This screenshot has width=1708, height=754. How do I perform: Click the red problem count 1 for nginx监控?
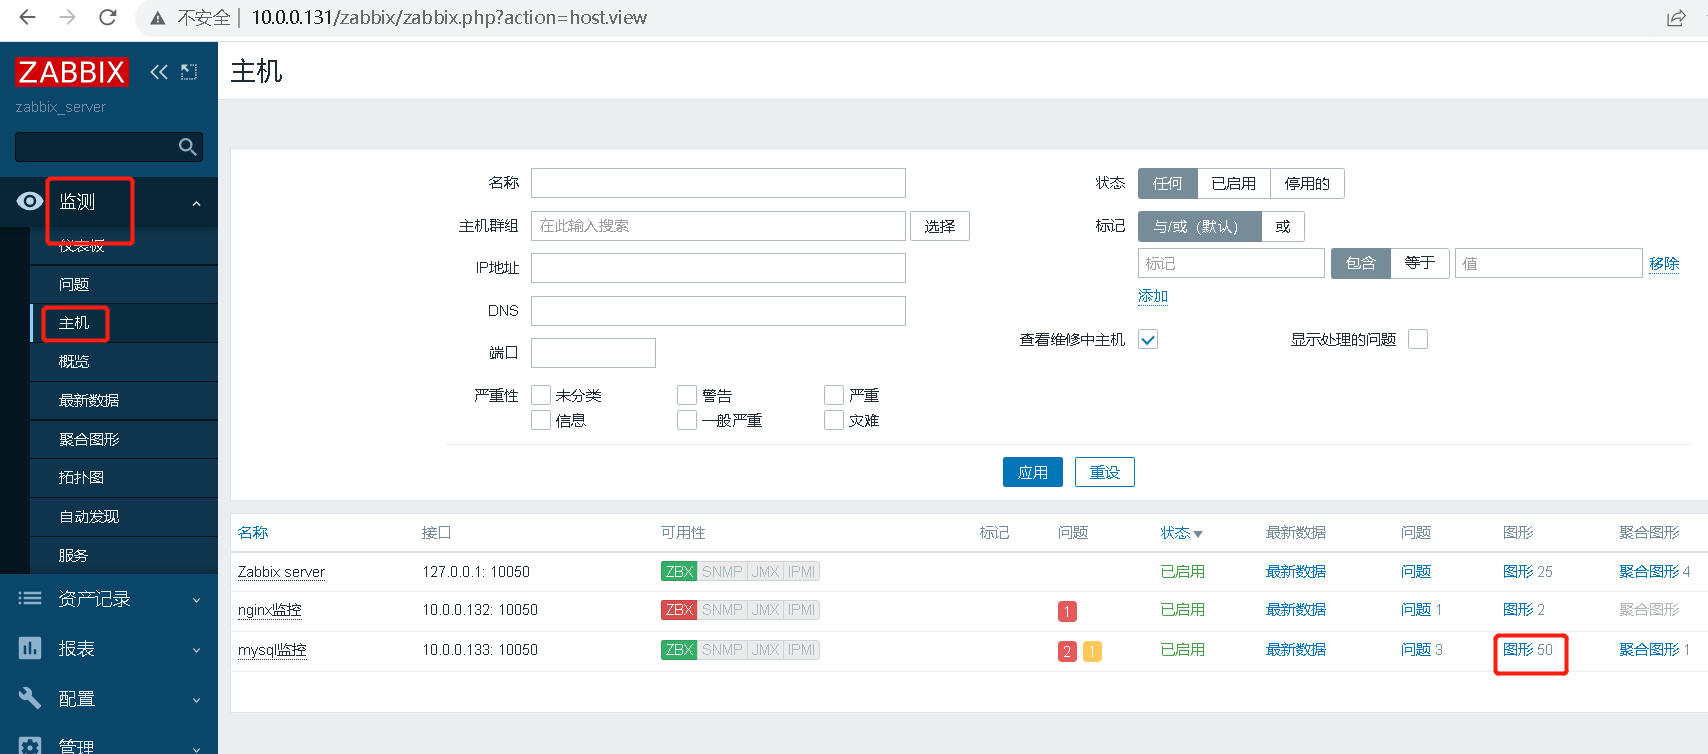[1067, 611]
